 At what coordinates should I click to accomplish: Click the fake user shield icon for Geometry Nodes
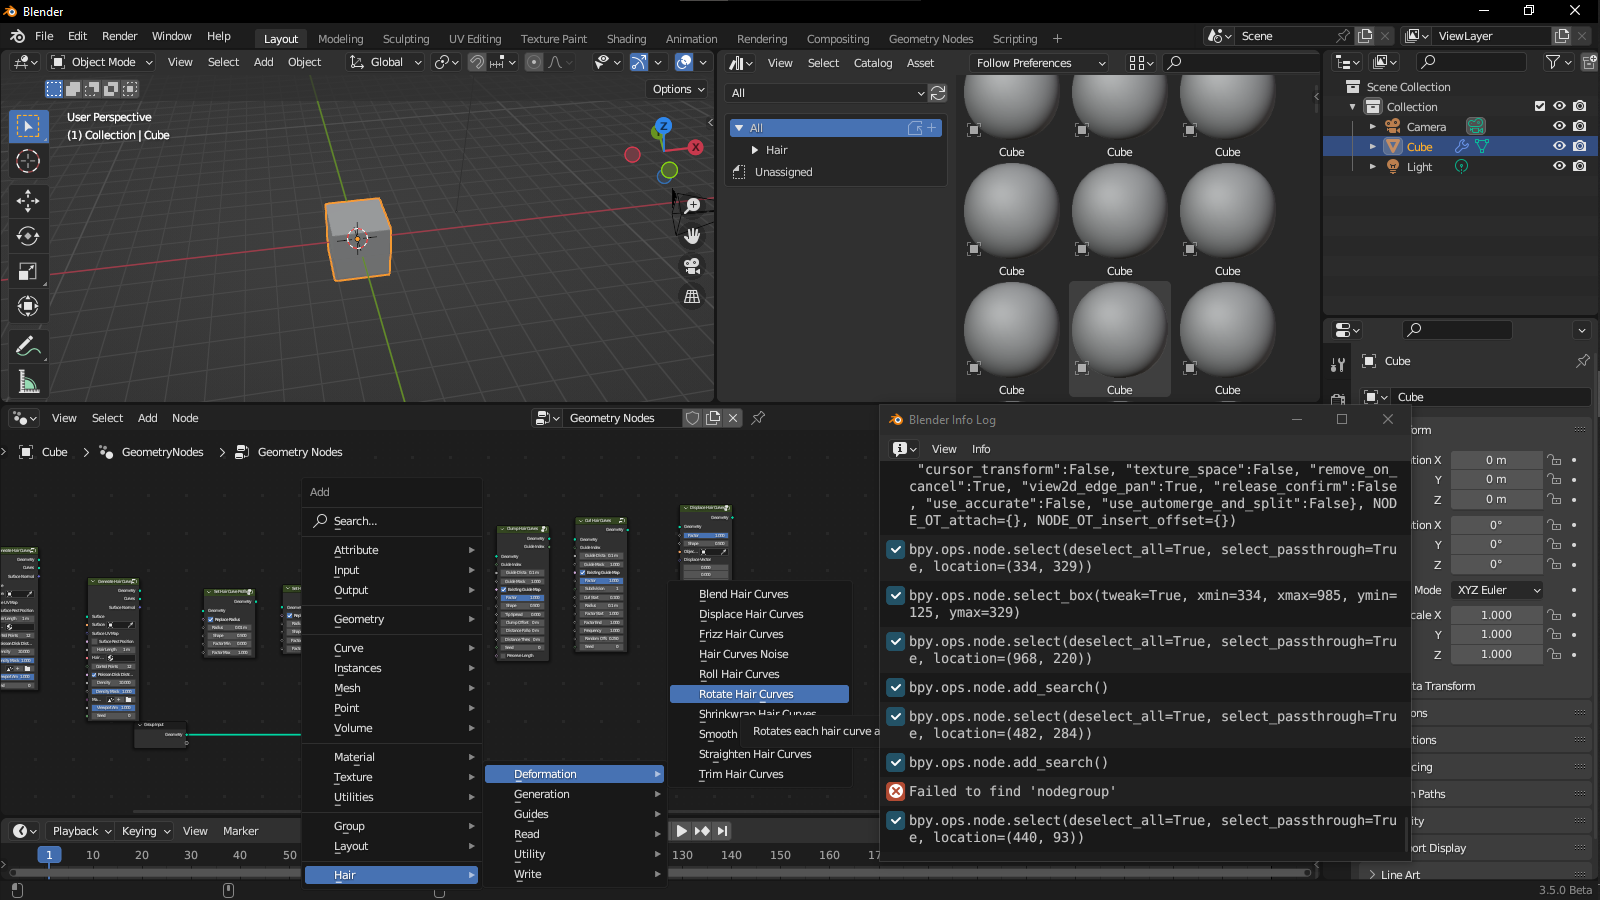pyautogui.click(x=692, y=418)
